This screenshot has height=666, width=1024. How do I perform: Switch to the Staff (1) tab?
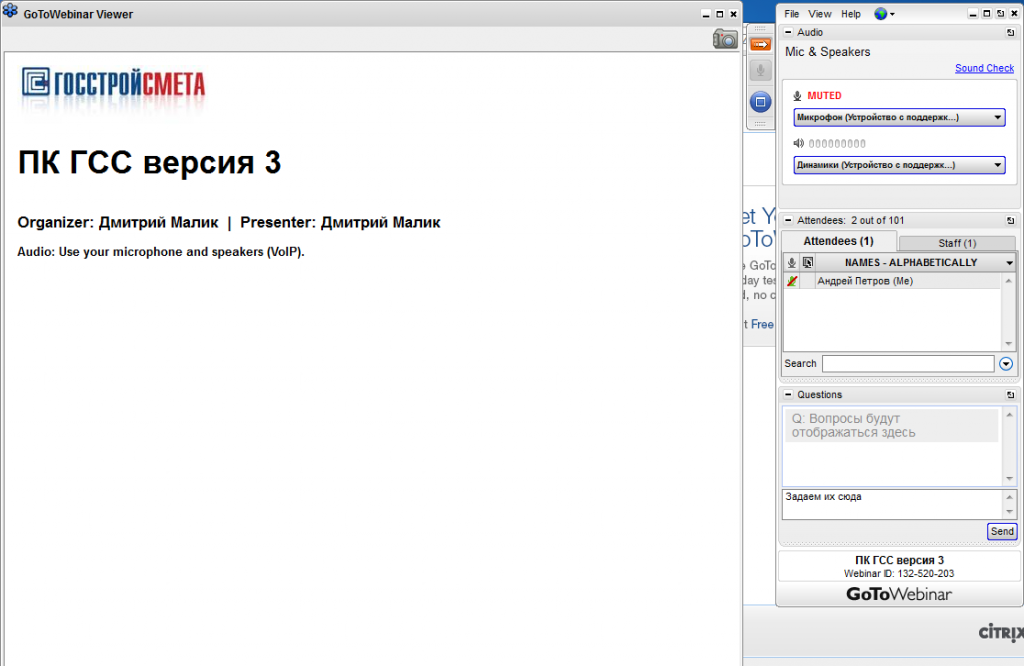tap(957, 243)
